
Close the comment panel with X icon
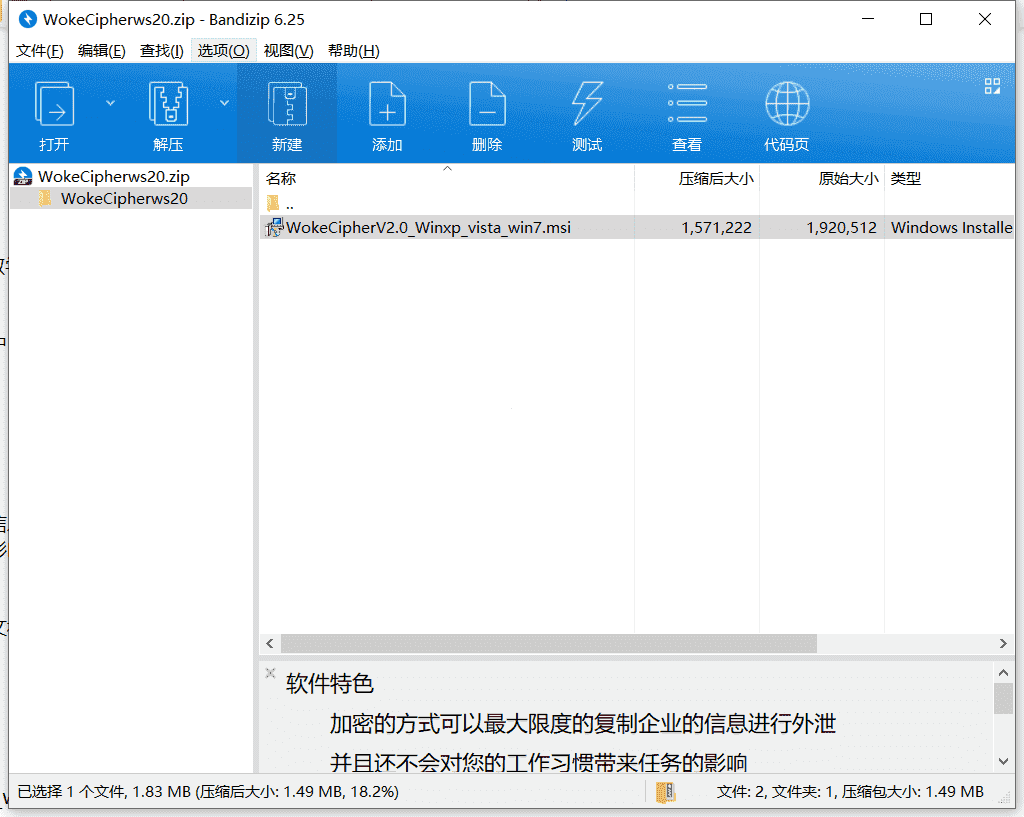pyautogui.click(x=270, y=673)
